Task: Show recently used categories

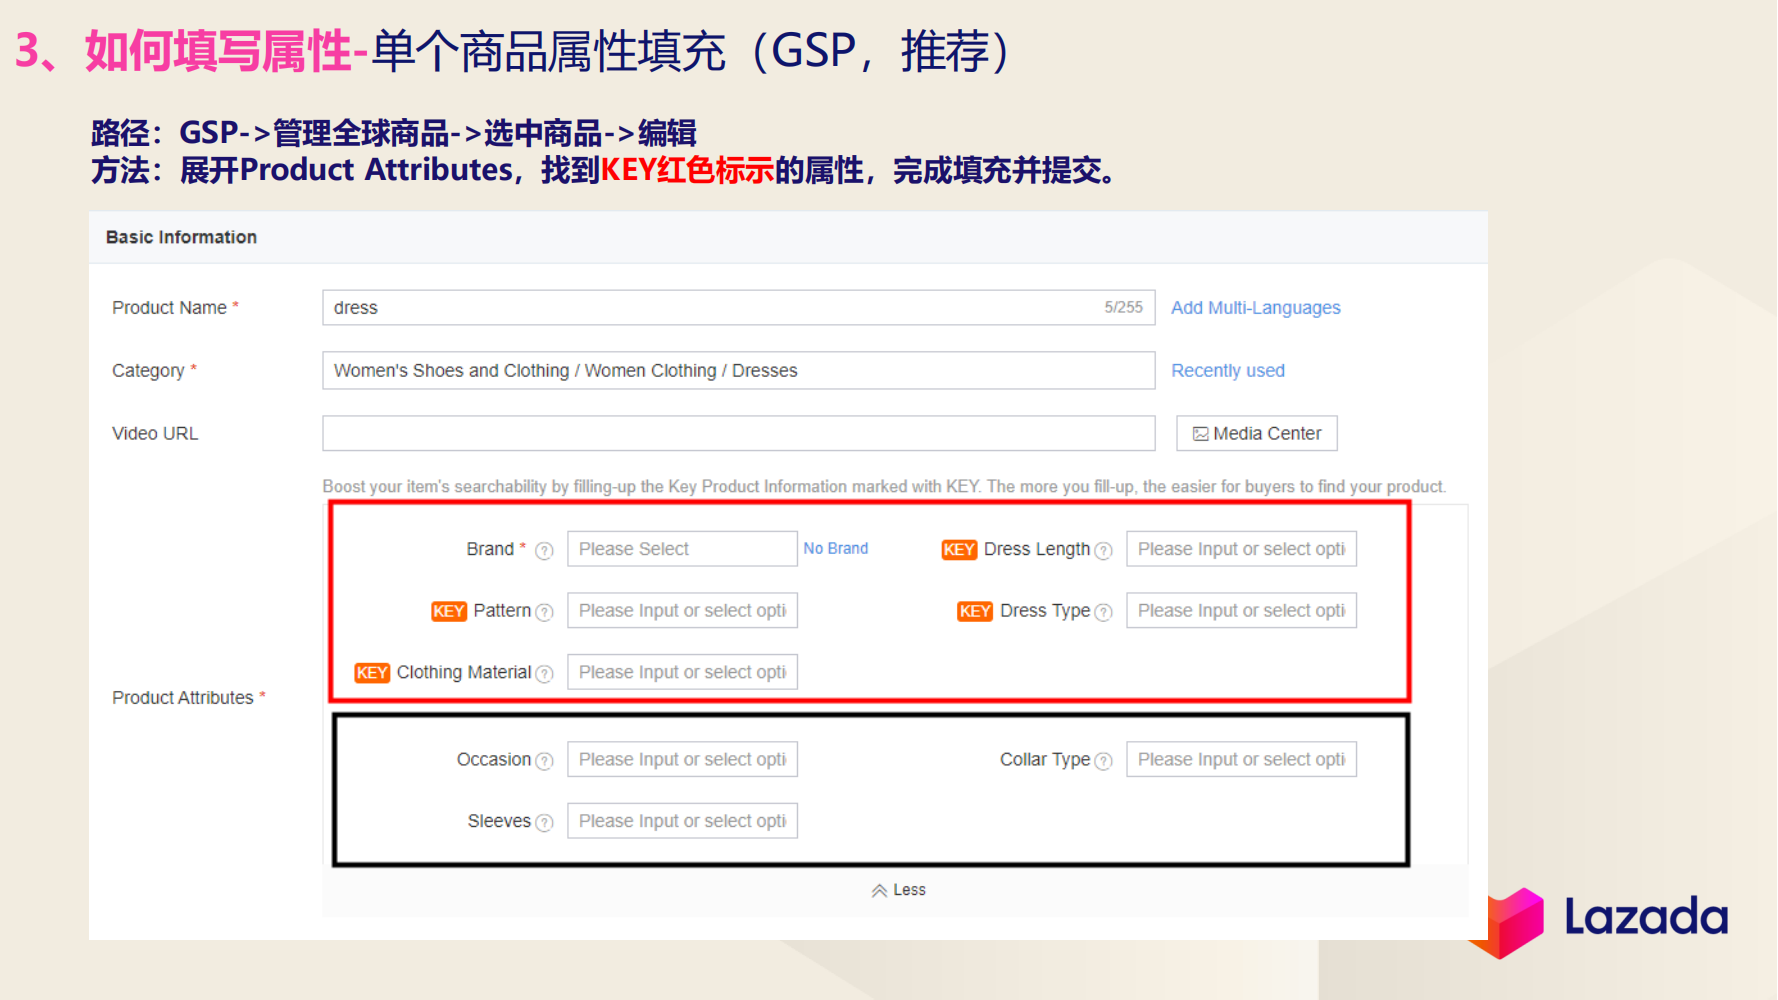Action: 1227,370
